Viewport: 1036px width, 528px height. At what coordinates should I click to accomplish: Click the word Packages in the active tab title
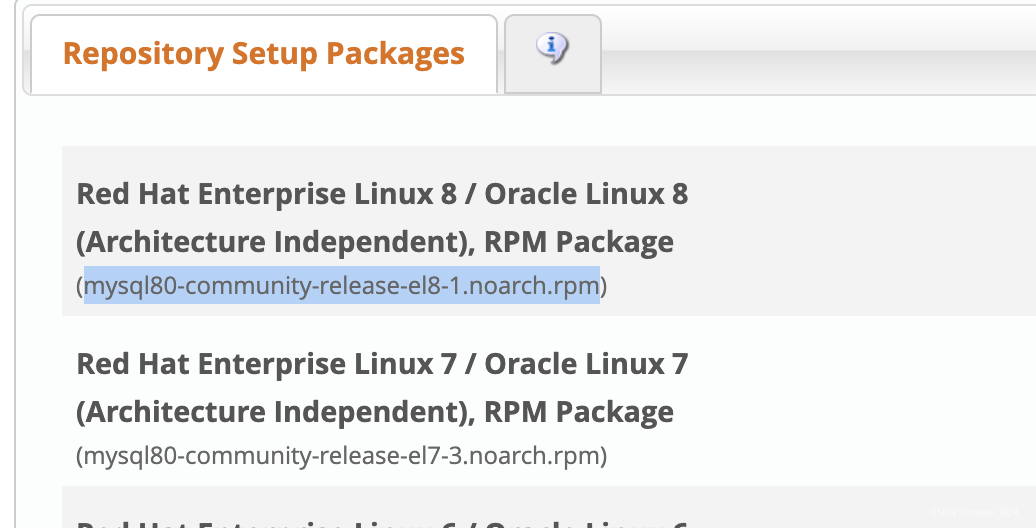click(400, 54)
